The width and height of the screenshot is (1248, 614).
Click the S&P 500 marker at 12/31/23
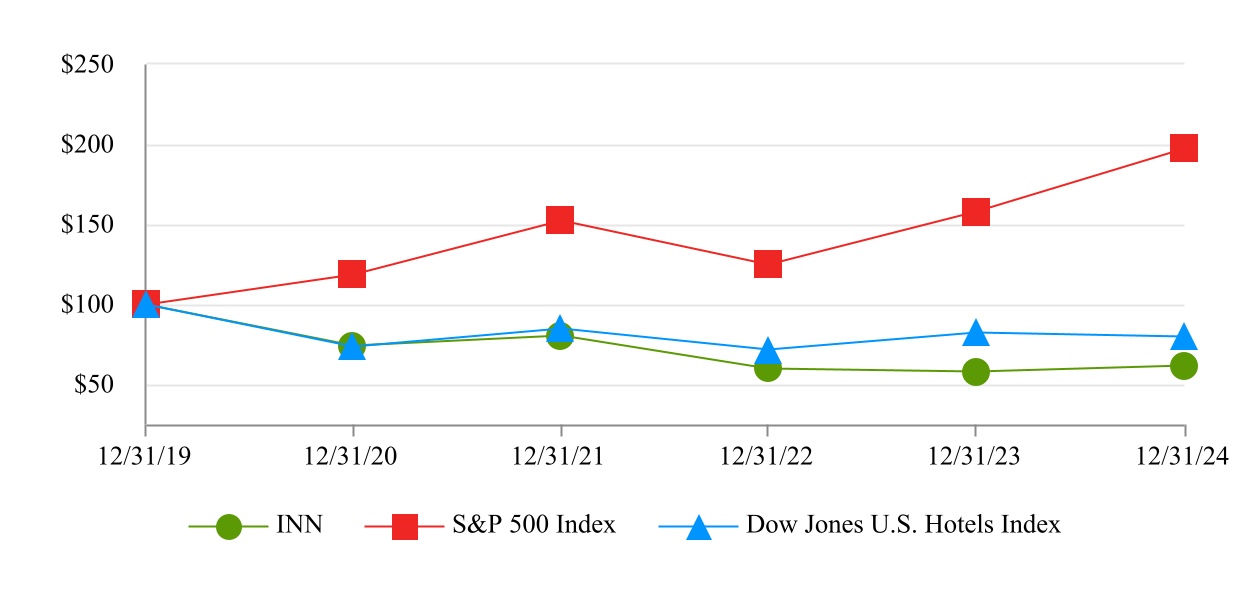[x=976, y=212]
